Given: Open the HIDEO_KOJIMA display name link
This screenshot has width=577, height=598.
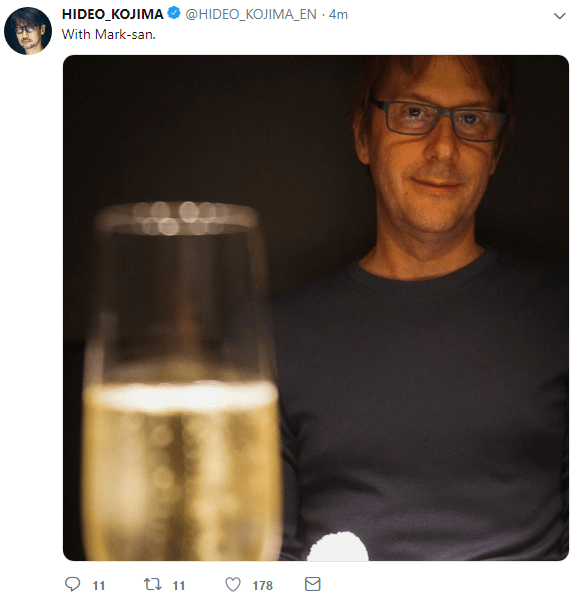Looking at the screenshot, I should click(x=113, y=14).
